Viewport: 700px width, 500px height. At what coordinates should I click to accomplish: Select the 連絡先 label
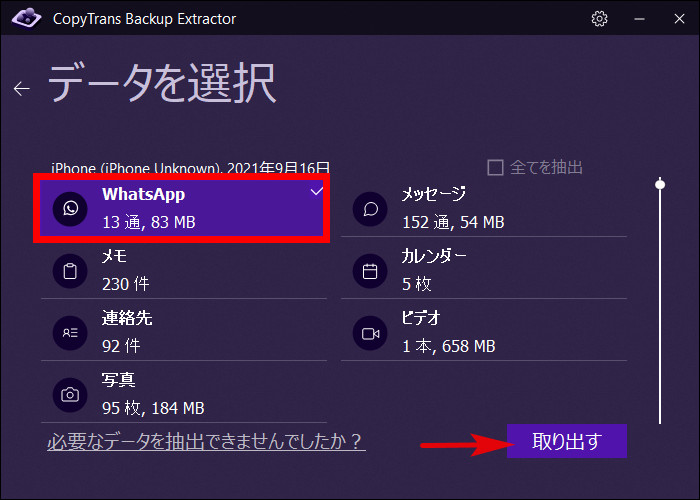click(x=127, y=318)
